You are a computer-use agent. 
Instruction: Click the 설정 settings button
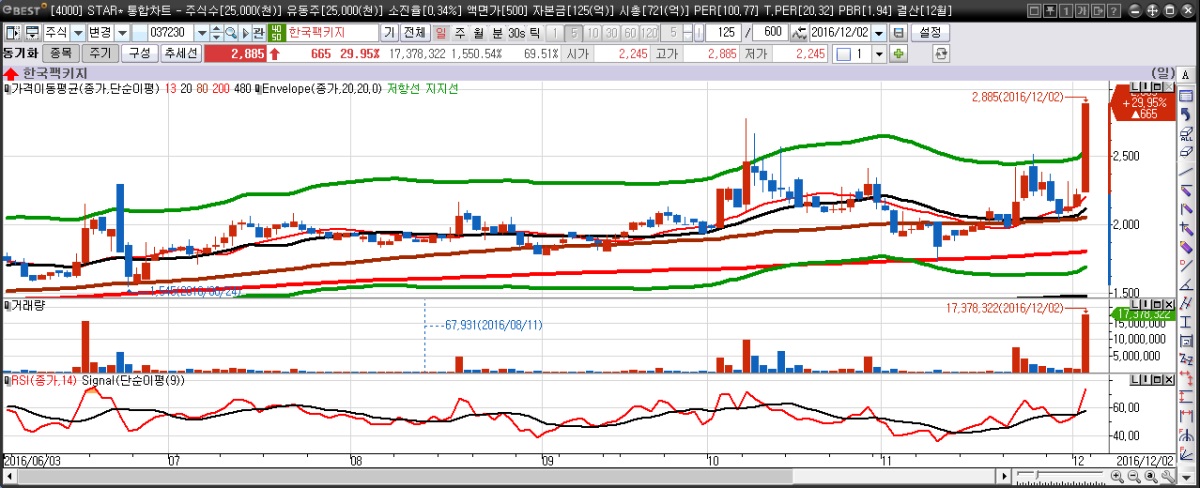coord(929,32)
